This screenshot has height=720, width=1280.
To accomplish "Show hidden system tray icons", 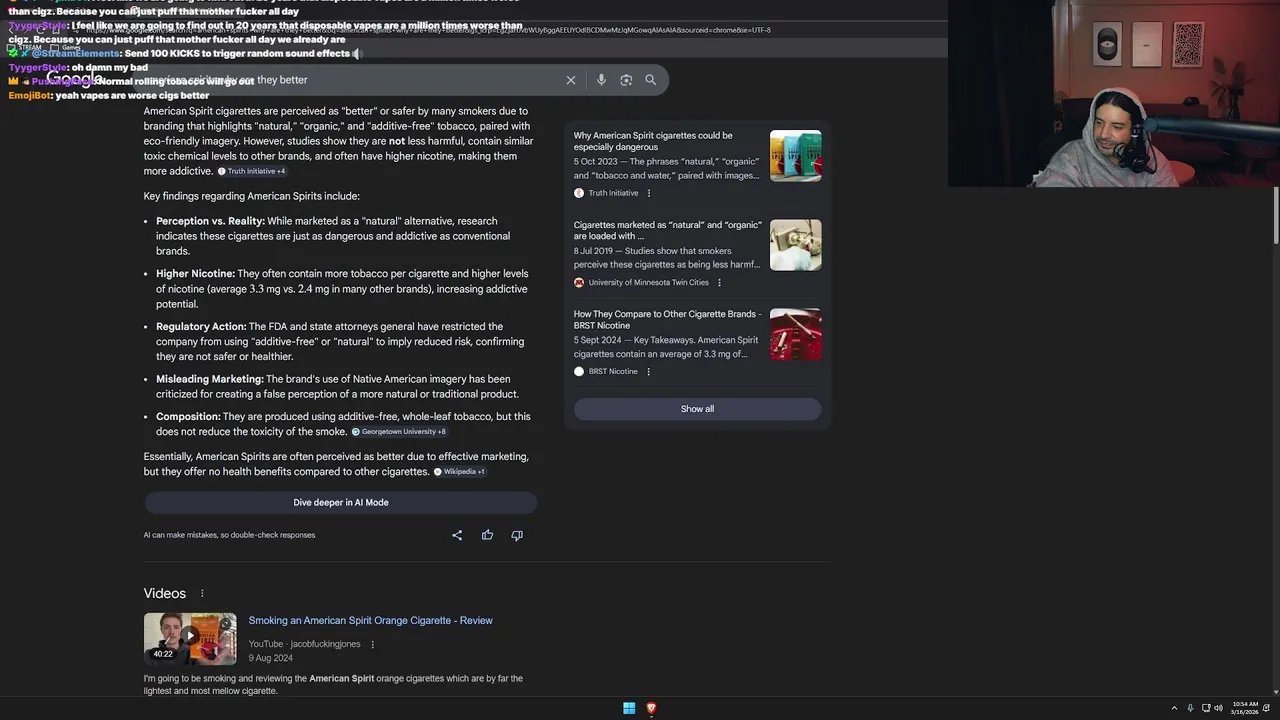I will click(x=1174, y=708).
